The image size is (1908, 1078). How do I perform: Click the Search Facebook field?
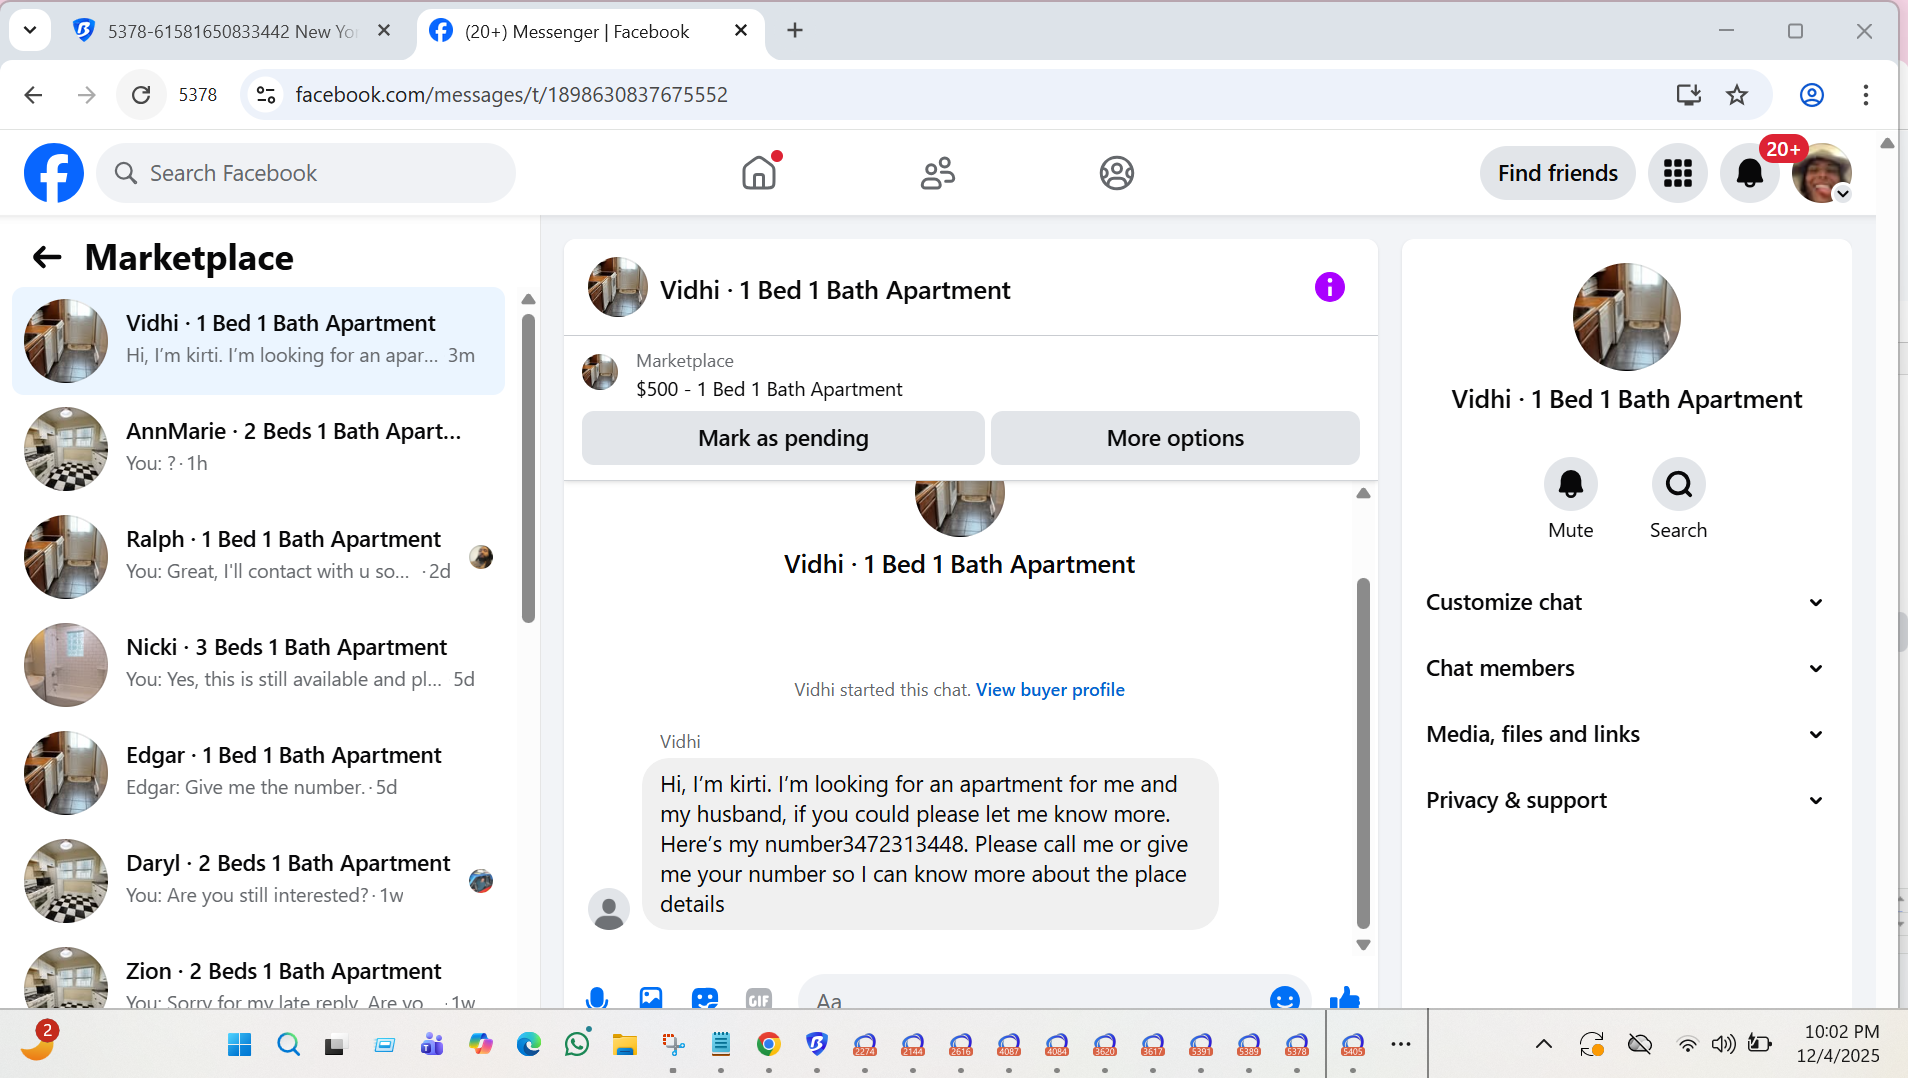pos(306,173)
